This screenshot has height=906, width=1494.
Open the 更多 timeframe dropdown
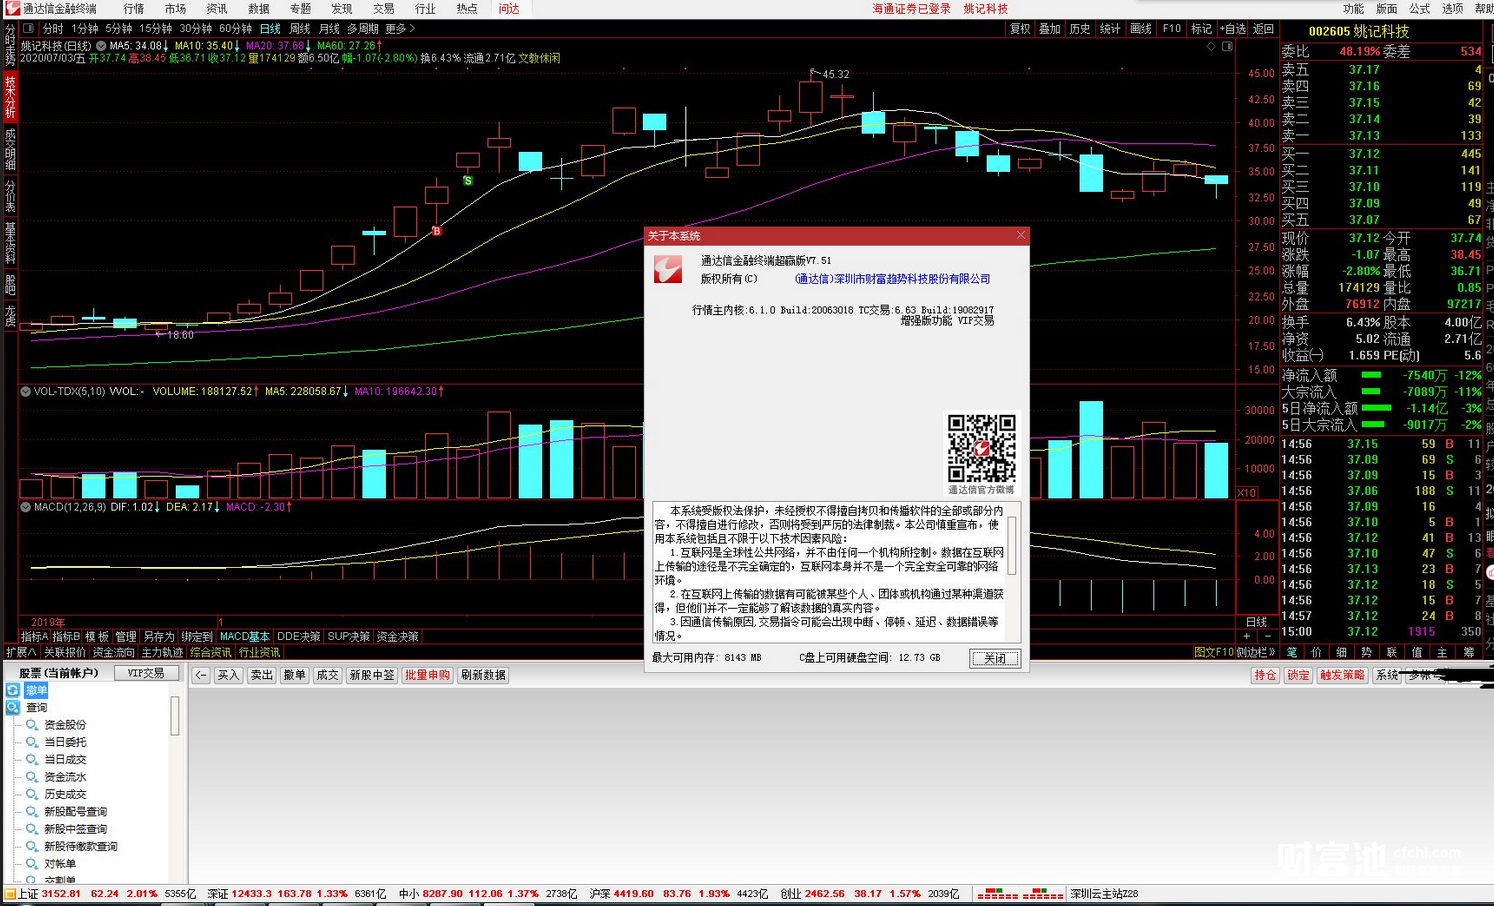[x=401, y=29]
